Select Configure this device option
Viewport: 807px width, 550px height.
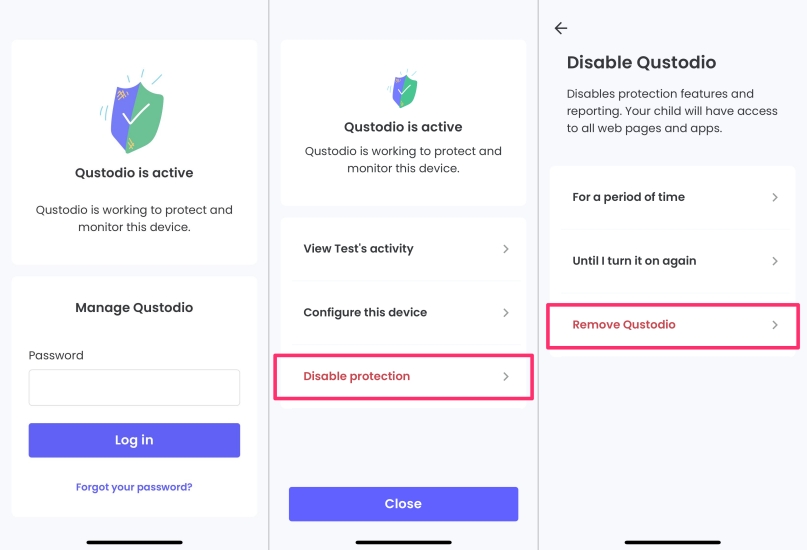coord(365,313)
